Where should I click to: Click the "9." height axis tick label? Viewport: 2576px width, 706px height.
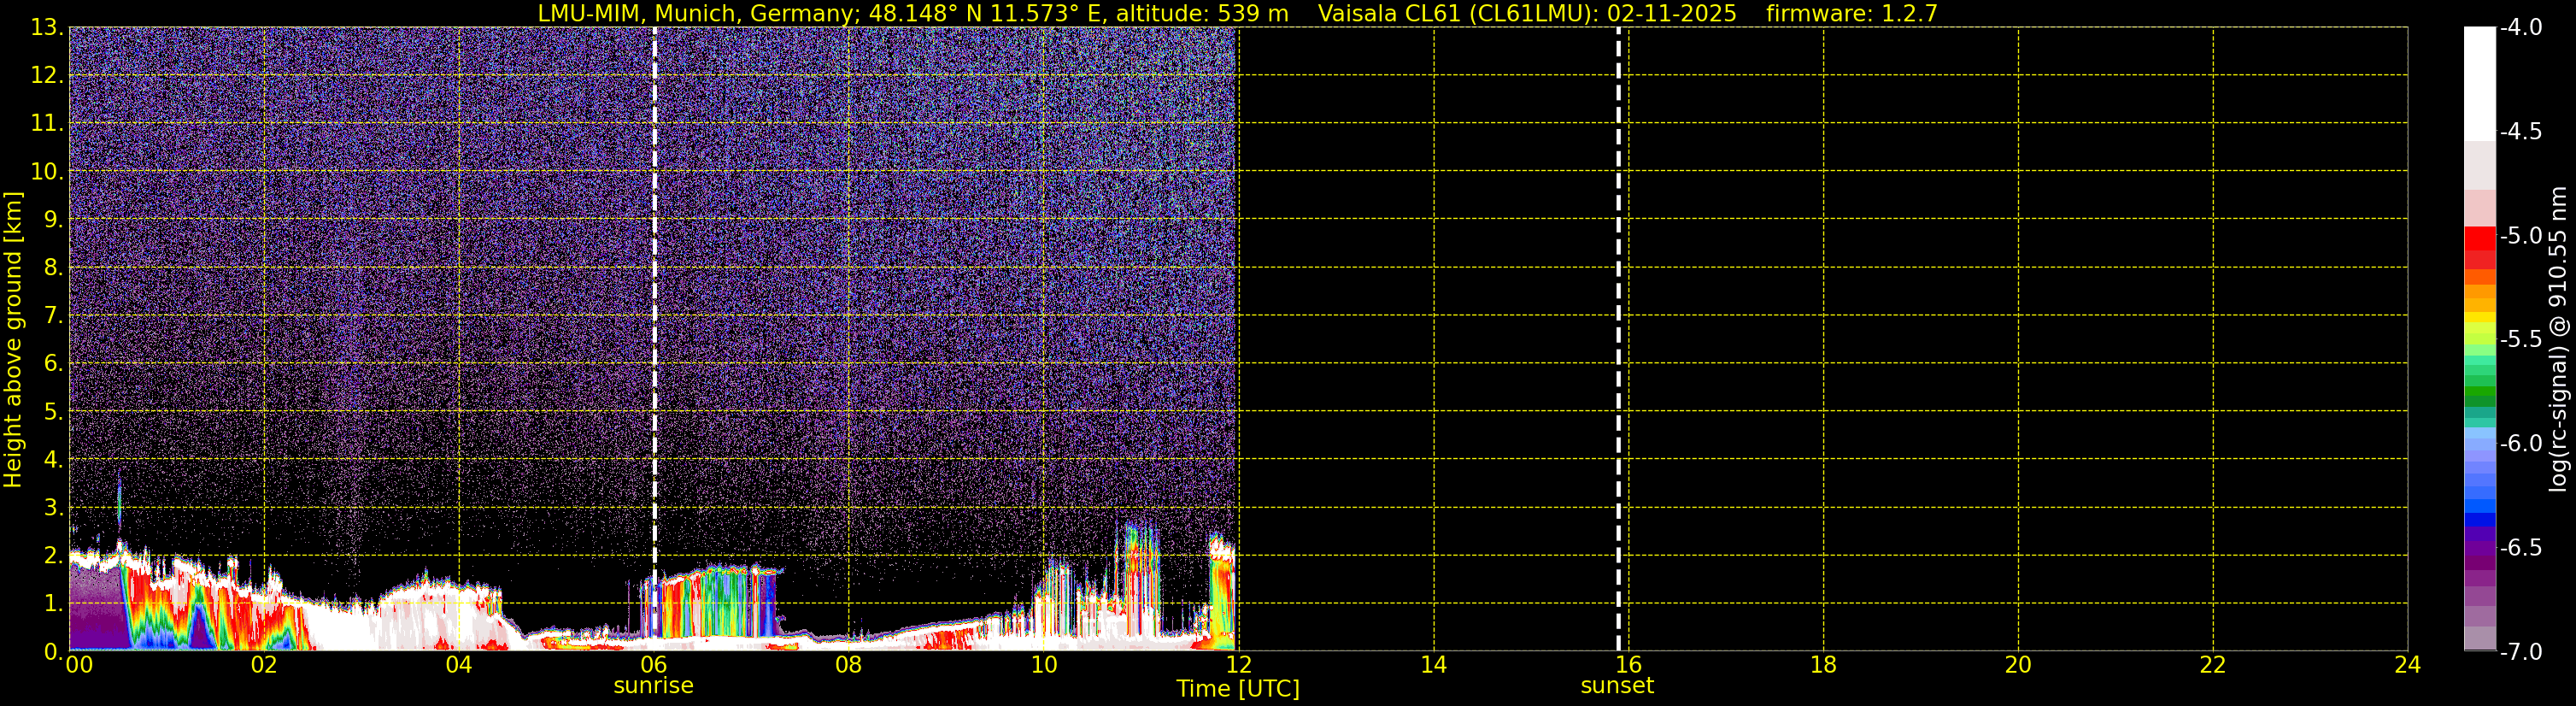(53, 219)
